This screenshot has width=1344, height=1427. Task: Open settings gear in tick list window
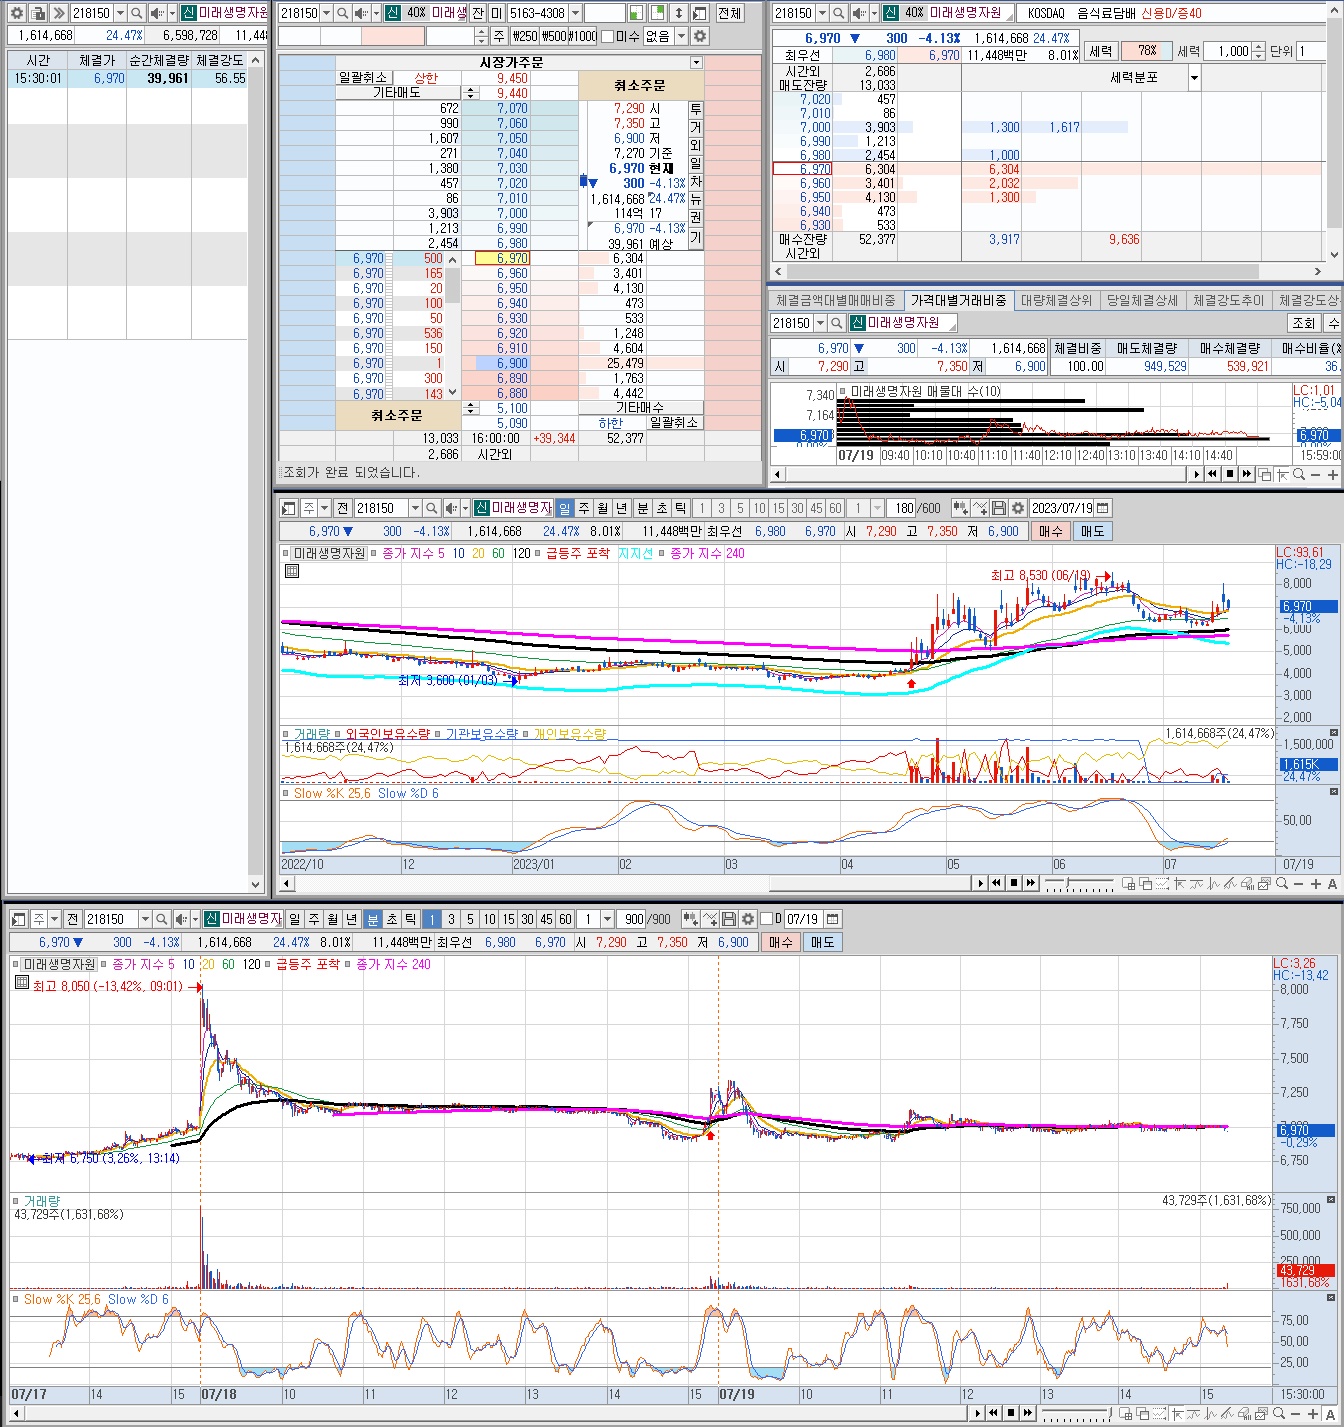(x=16, y=13)
